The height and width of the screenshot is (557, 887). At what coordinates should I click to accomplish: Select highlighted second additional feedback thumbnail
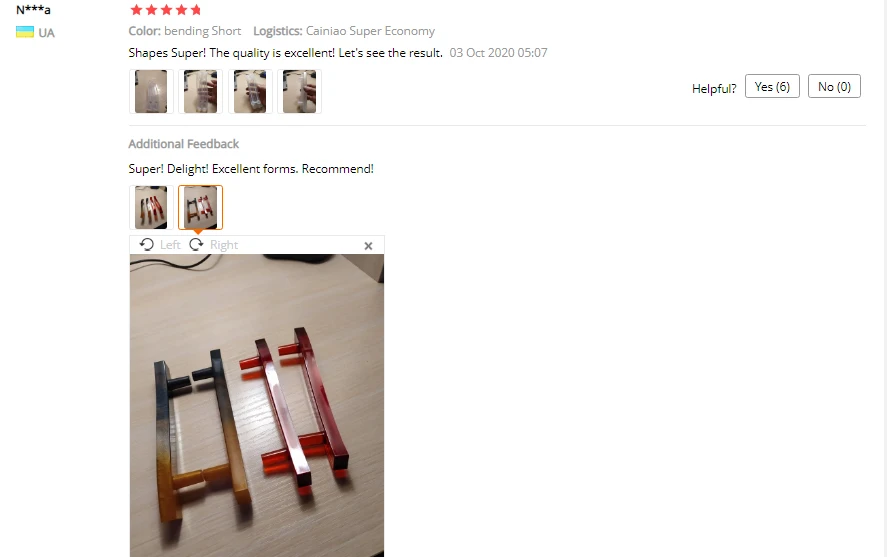(x=200, y=208)
